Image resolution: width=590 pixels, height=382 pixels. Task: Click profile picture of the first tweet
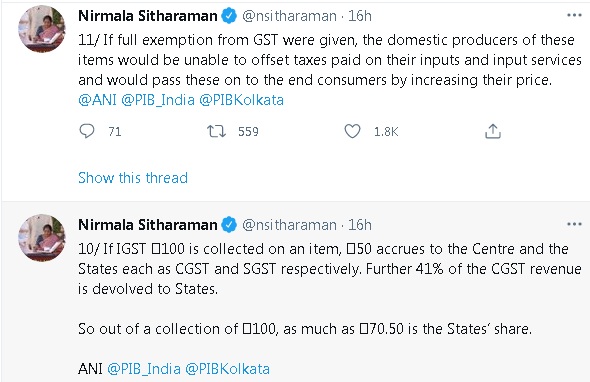tap(42, 29)
